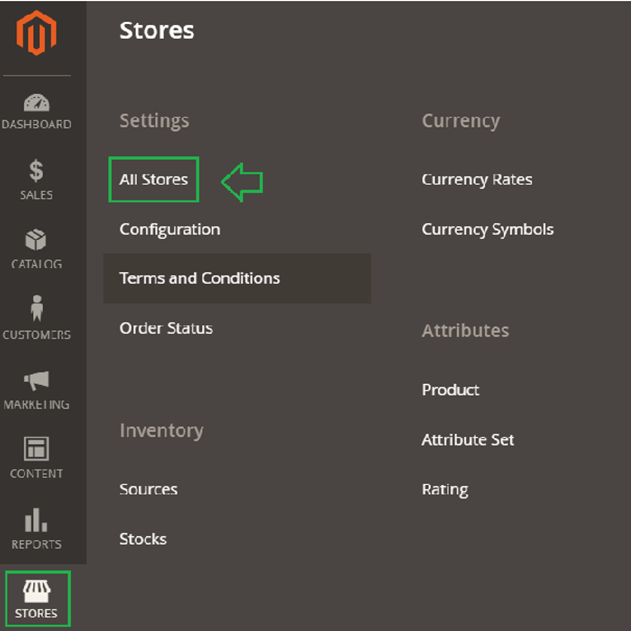
Task: Open the Marketing megaphone icon
Action: coord(36,381)
